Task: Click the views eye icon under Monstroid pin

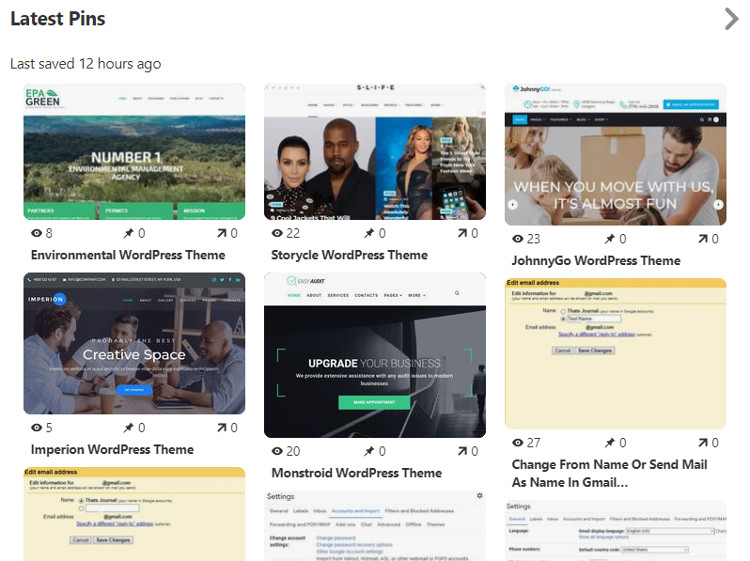Action: 277,451
